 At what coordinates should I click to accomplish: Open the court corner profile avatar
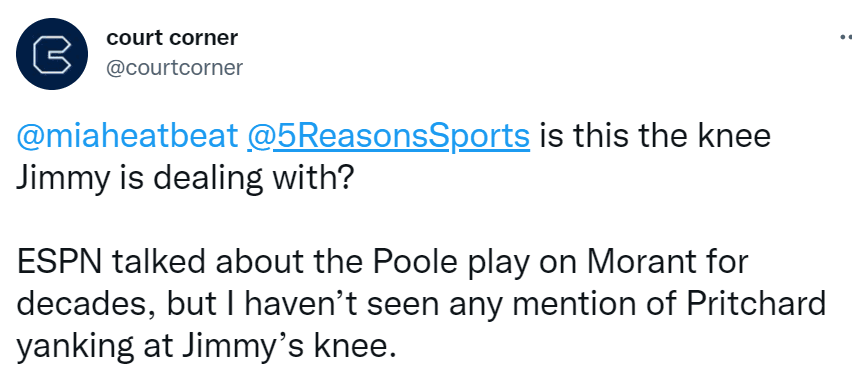[52, 54]
